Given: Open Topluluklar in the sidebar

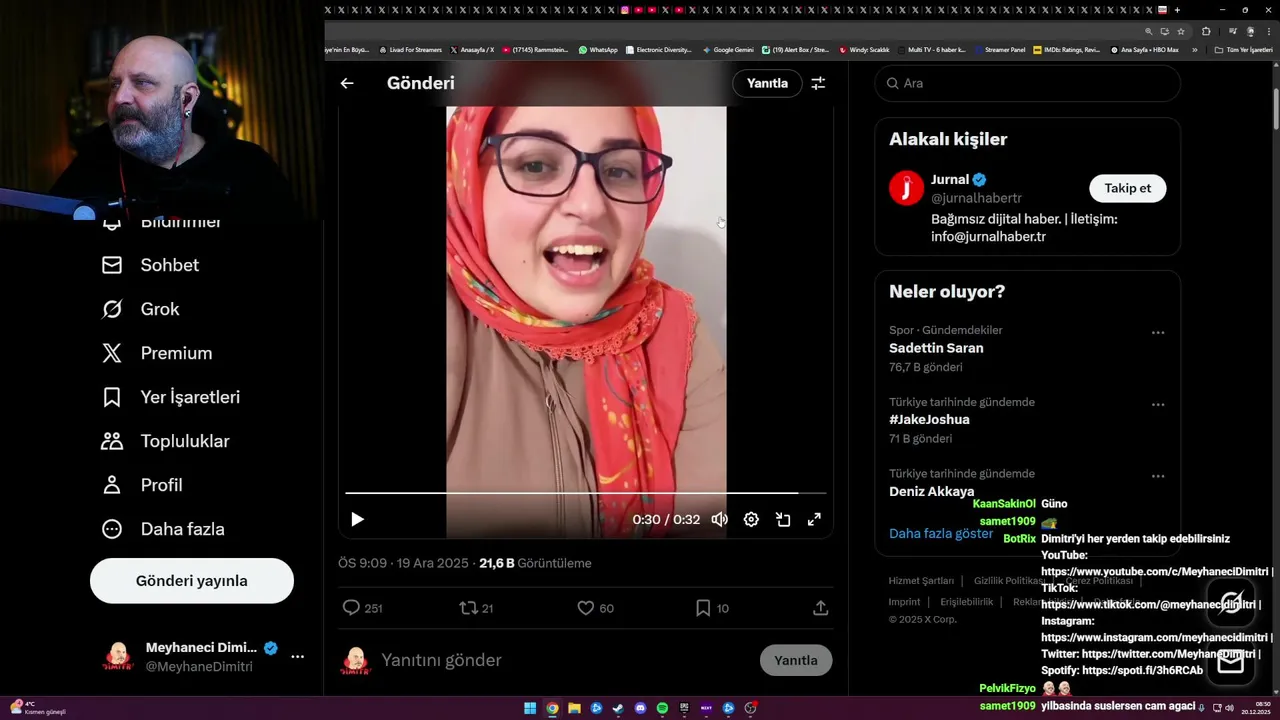Looking at the screenshot, I should click(166, 441).
